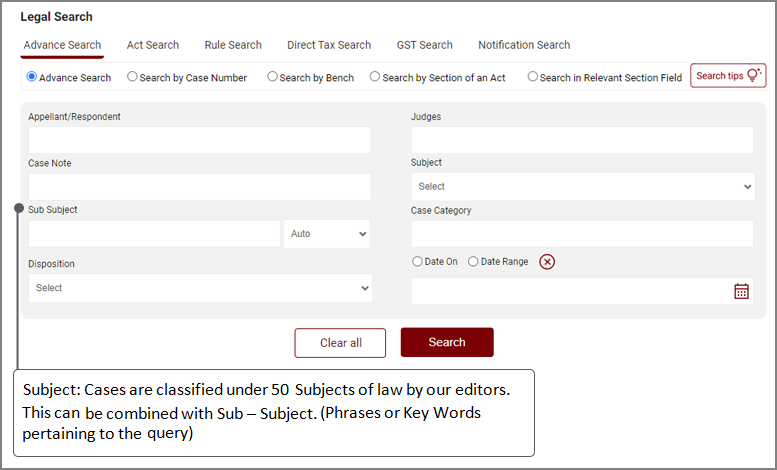Screen dimensions: 777x470
Task: Select Search by Case Number option
Action: 133,77
